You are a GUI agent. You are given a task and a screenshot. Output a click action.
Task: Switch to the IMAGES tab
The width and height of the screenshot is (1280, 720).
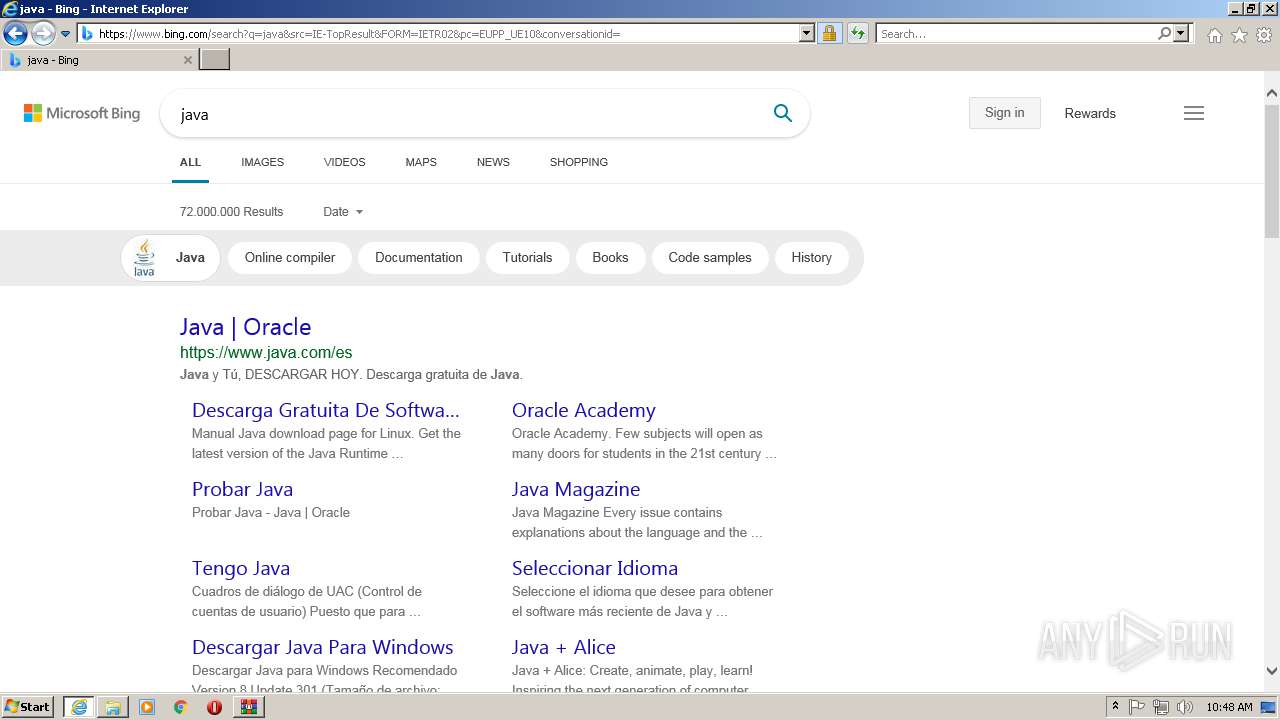[262, 162]
